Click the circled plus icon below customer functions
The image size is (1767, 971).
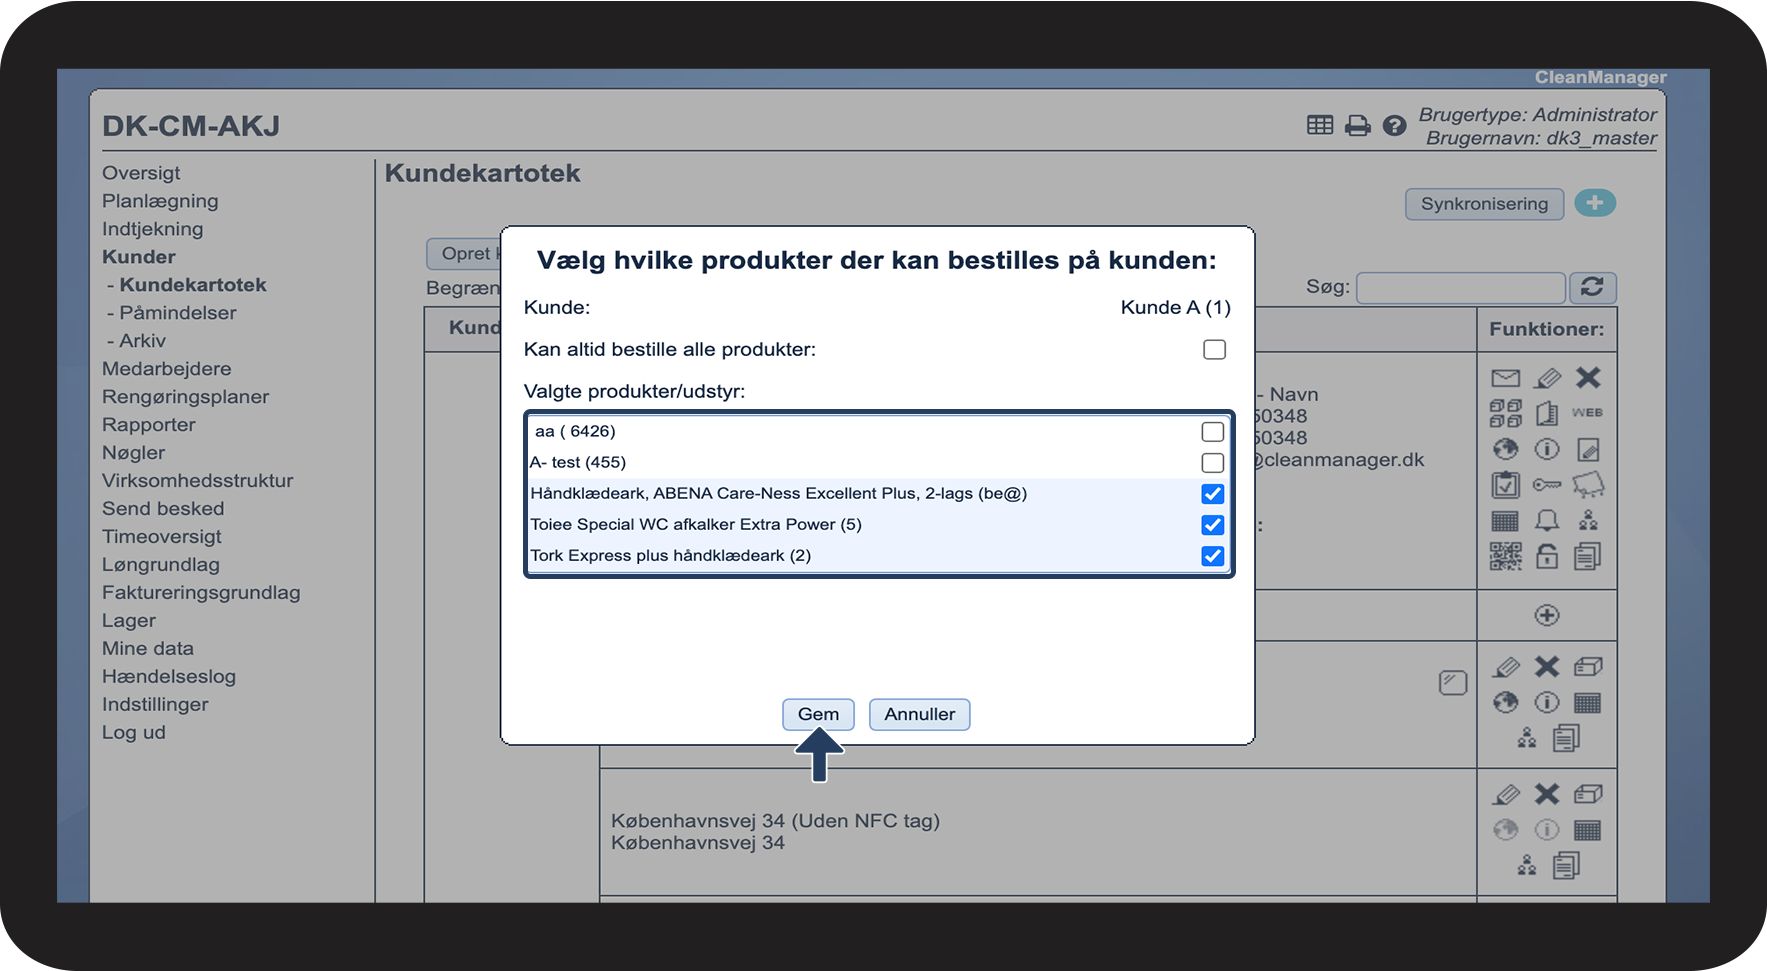[x=1547, y=615]
